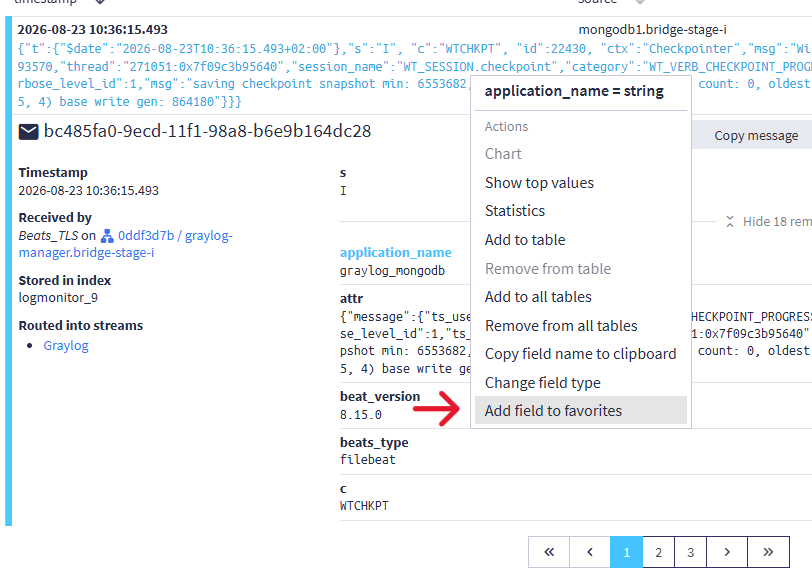Viewport: 812px width, 573px height.
Task: Select Remove from all tables
Action: tap(561, 326)
